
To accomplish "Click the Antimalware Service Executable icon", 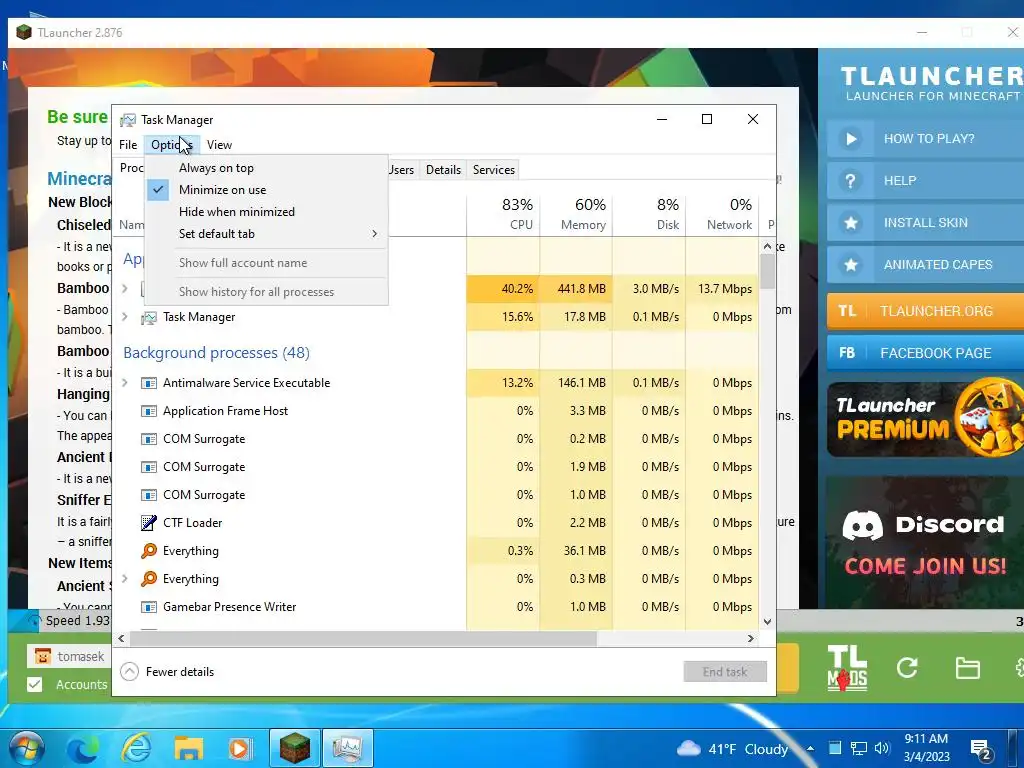I will tap(149, 383).
